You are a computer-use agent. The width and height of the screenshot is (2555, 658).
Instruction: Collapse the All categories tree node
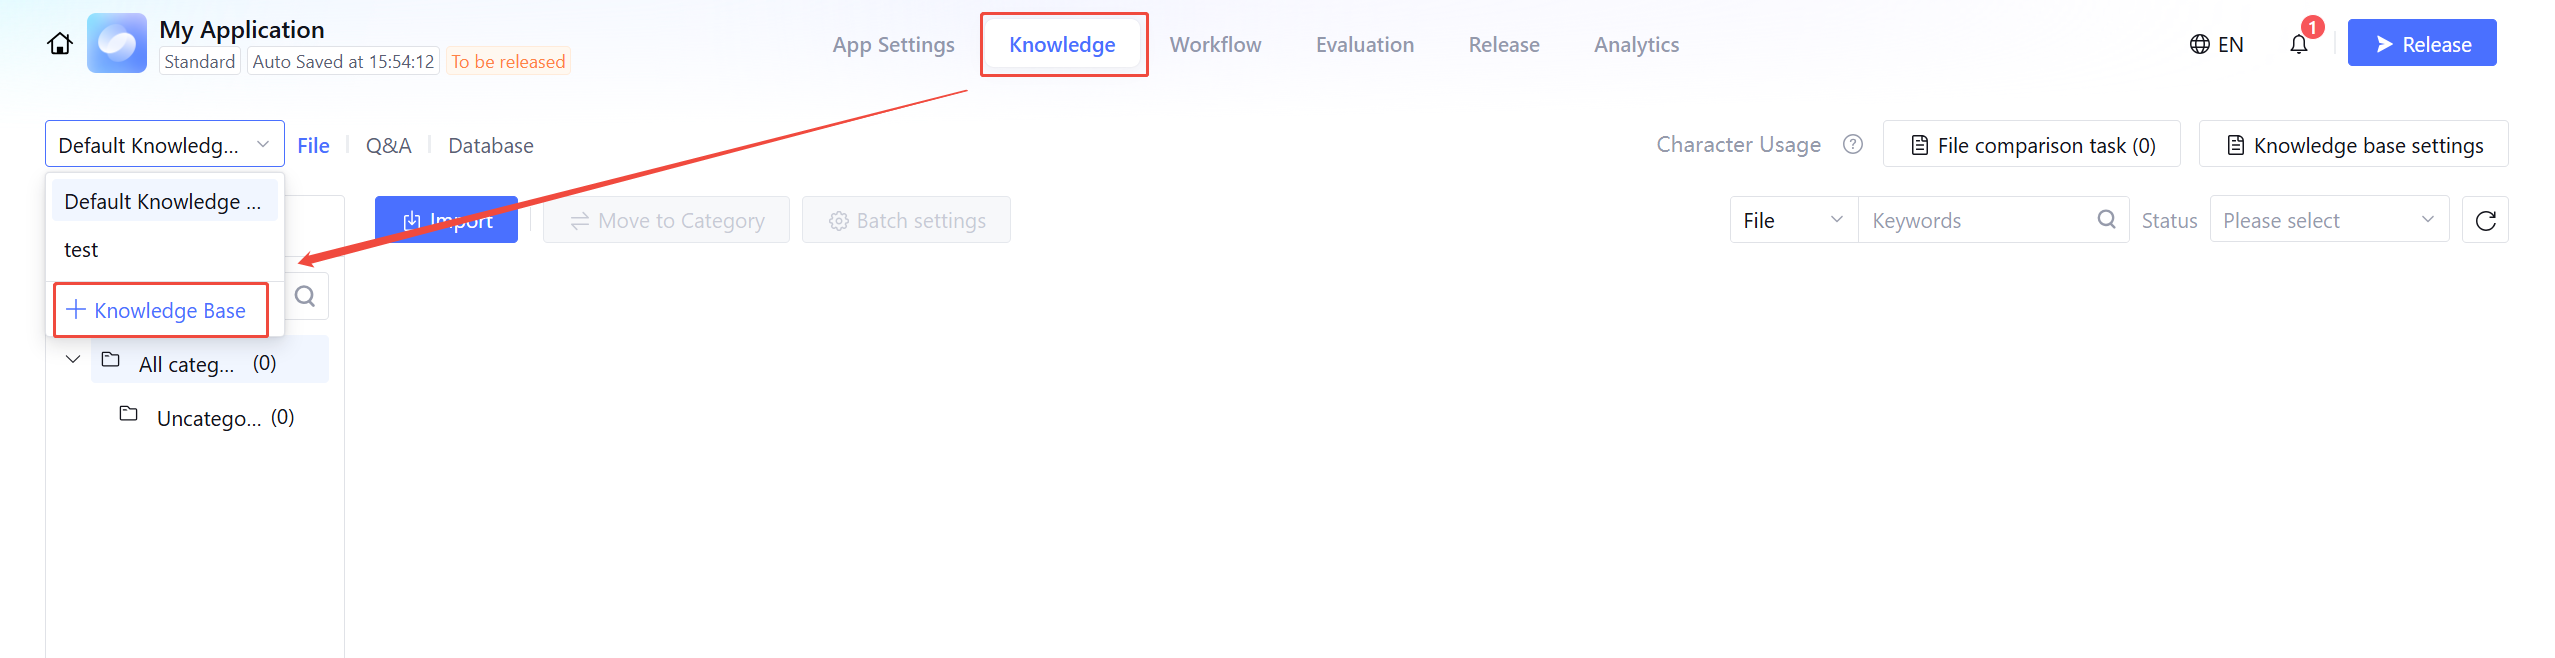[x=73, y=360]
